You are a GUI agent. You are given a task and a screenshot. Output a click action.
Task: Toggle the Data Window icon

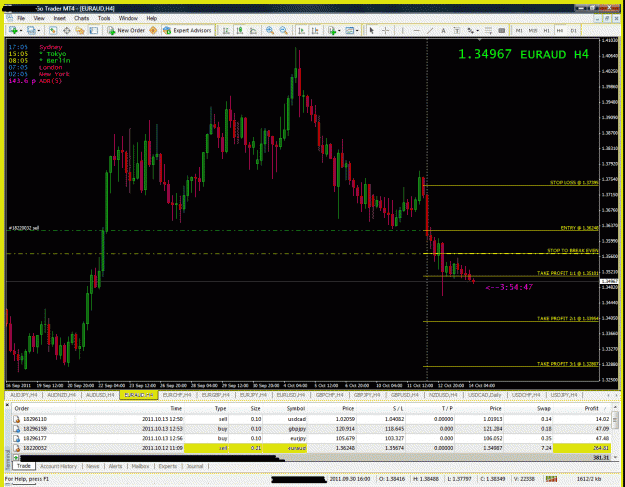67,30
